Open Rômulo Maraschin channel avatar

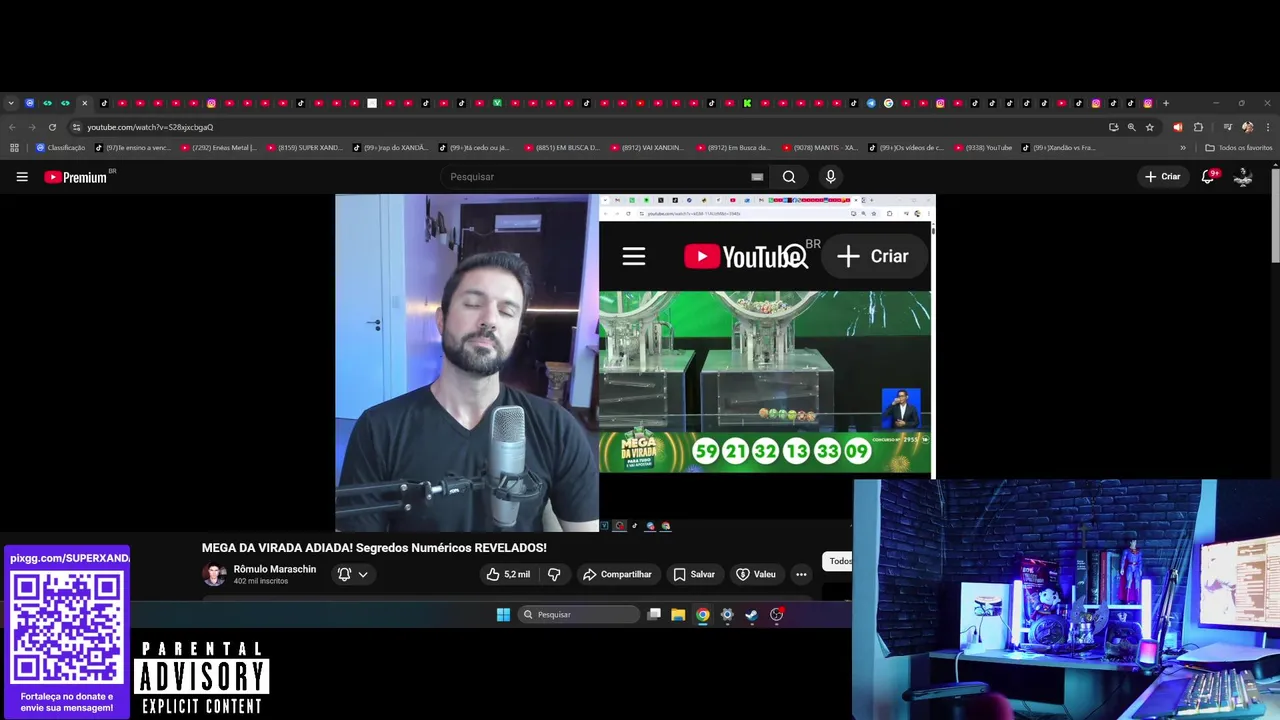click(x=214, y=574)
